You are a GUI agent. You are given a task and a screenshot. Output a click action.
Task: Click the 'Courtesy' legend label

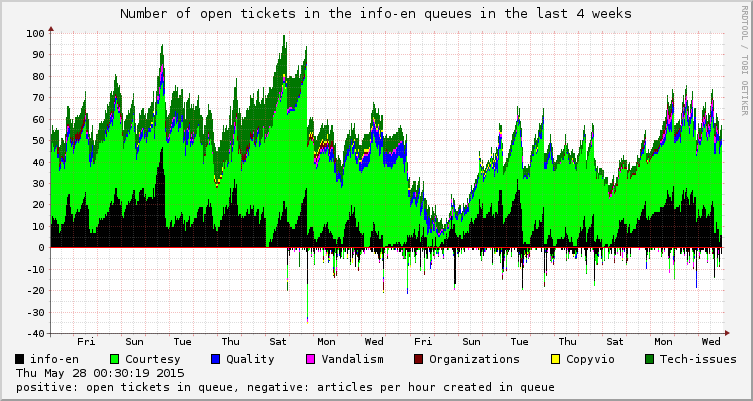153,359
